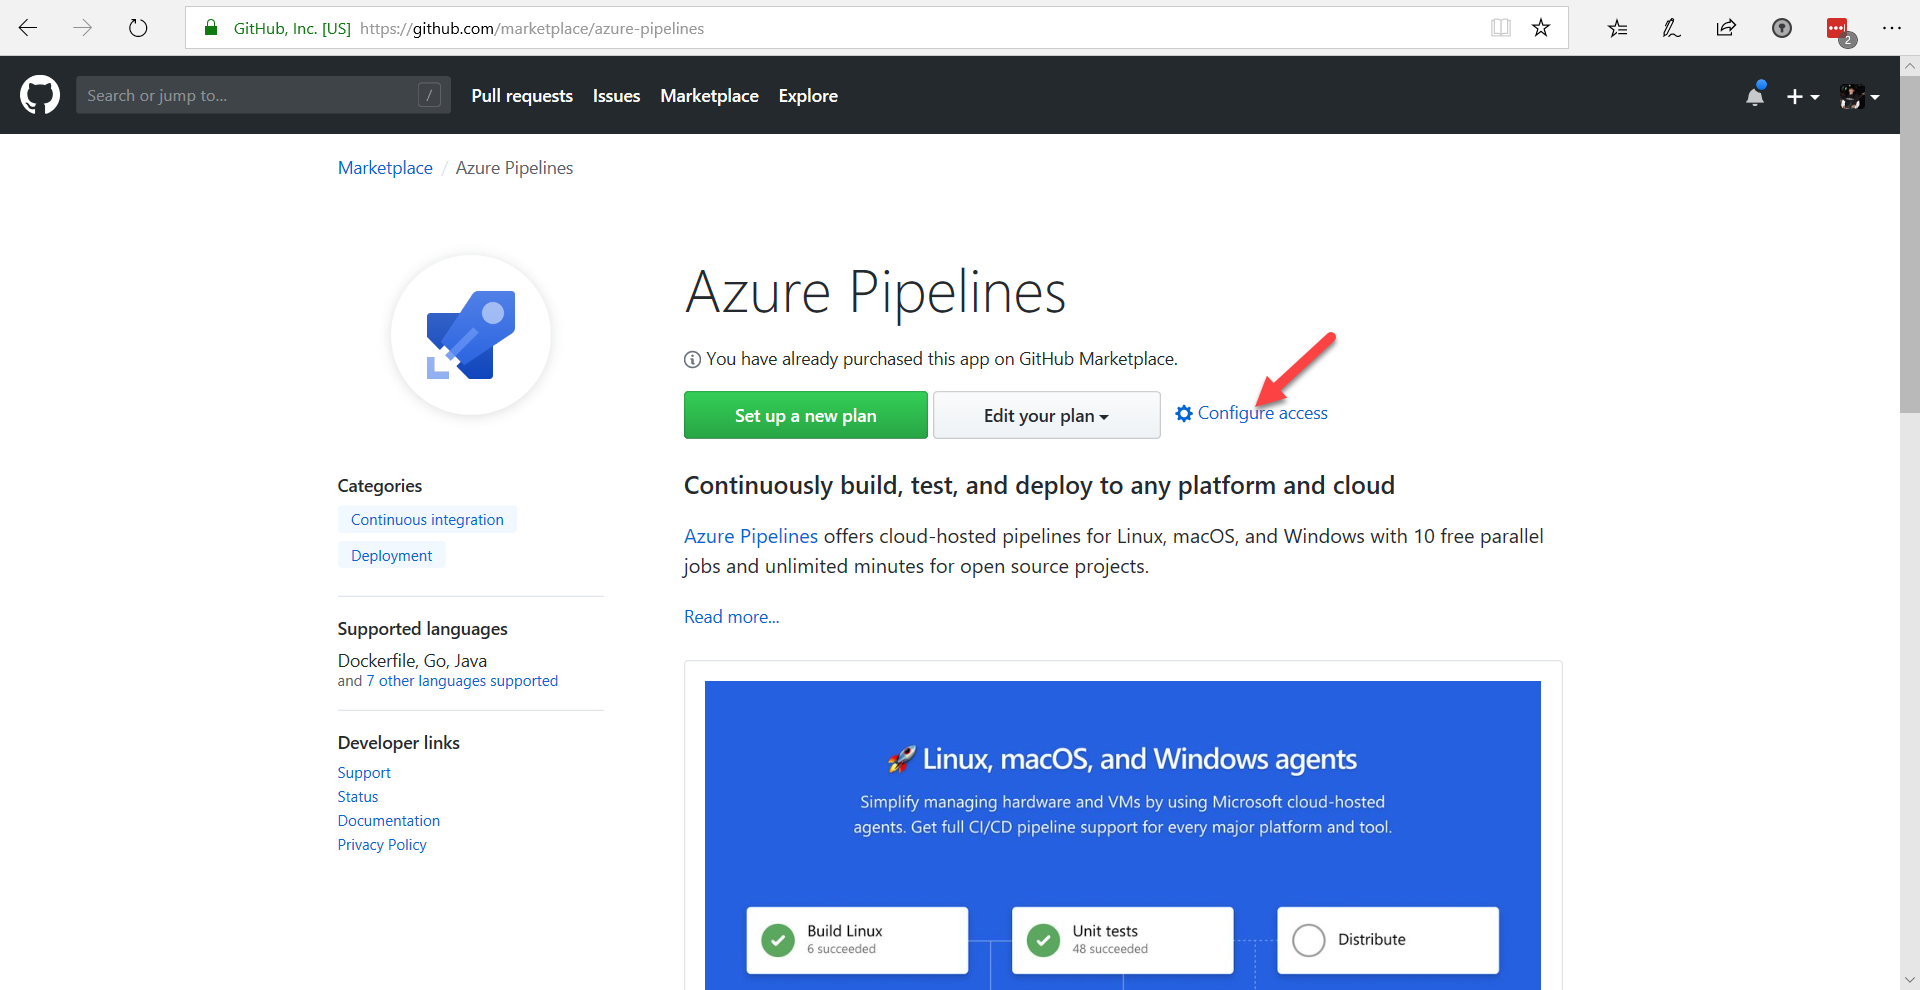Open 7 other languages supported link
The image size is (1920, 990).
tap(462, 681)
